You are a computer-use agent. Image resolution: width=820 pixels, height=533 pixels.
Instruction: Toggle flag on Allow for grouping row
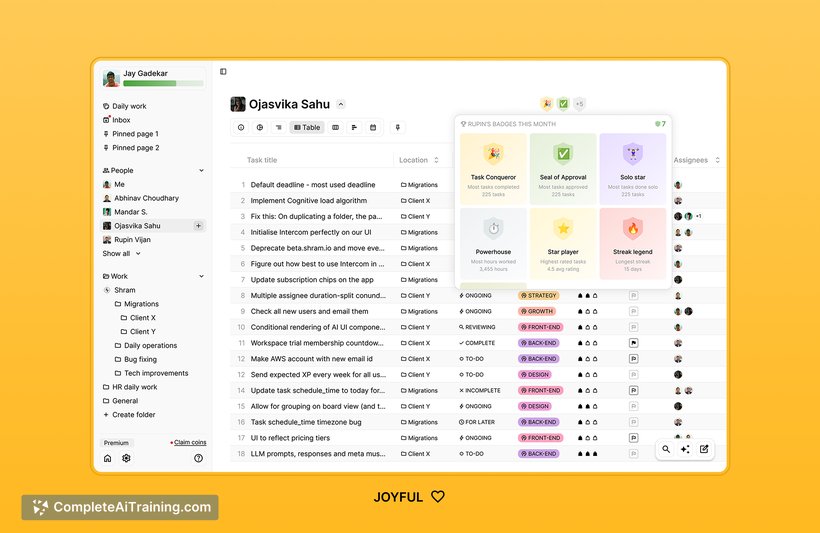coord(633,406)
